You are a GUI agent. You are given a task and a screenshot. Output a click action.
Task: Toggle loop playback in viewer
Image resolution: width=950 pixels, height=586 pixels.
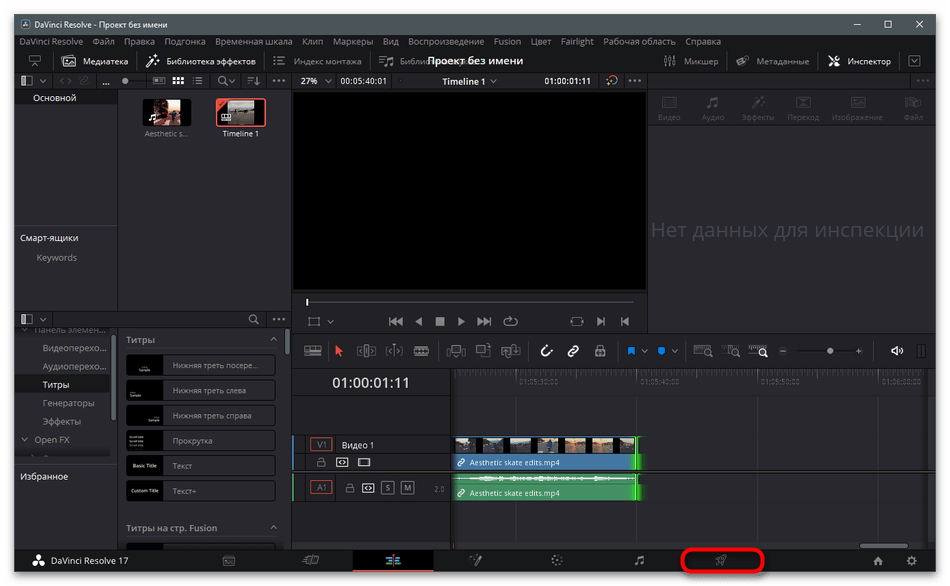[x=511, y=321]
